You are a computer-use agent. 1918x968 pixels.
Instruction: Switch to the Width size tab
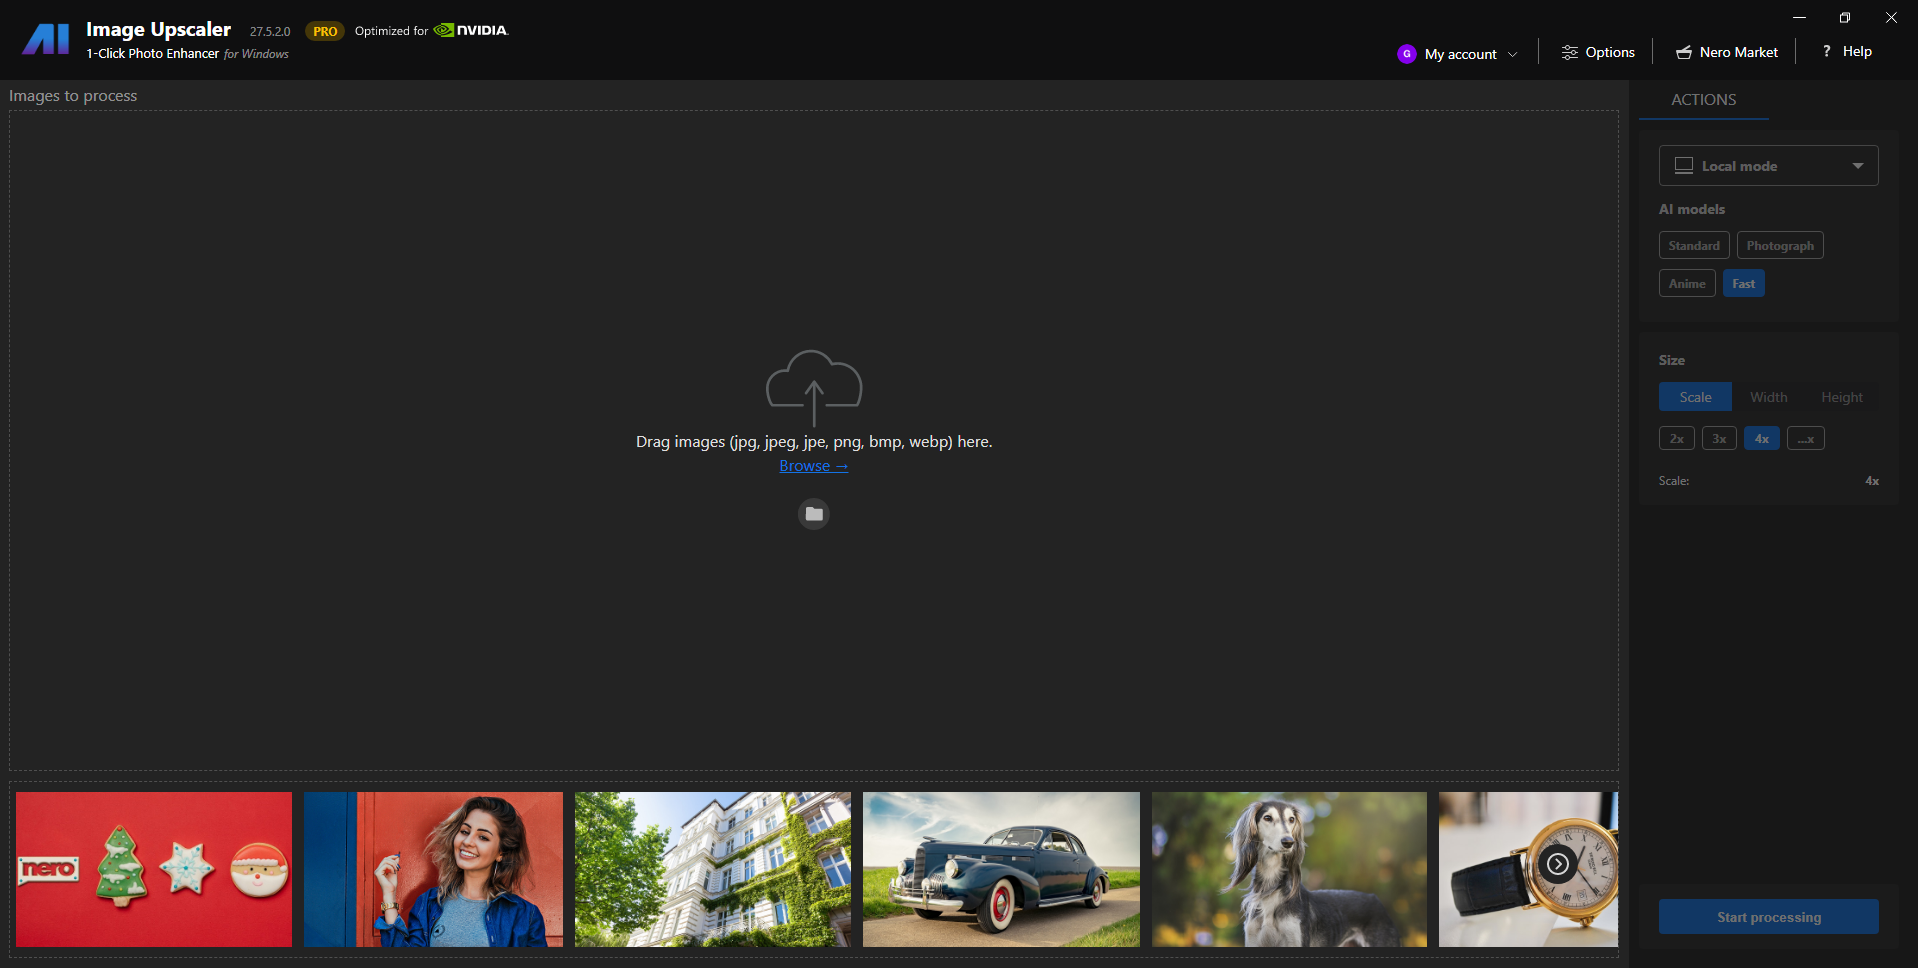tap(1768, 397)
